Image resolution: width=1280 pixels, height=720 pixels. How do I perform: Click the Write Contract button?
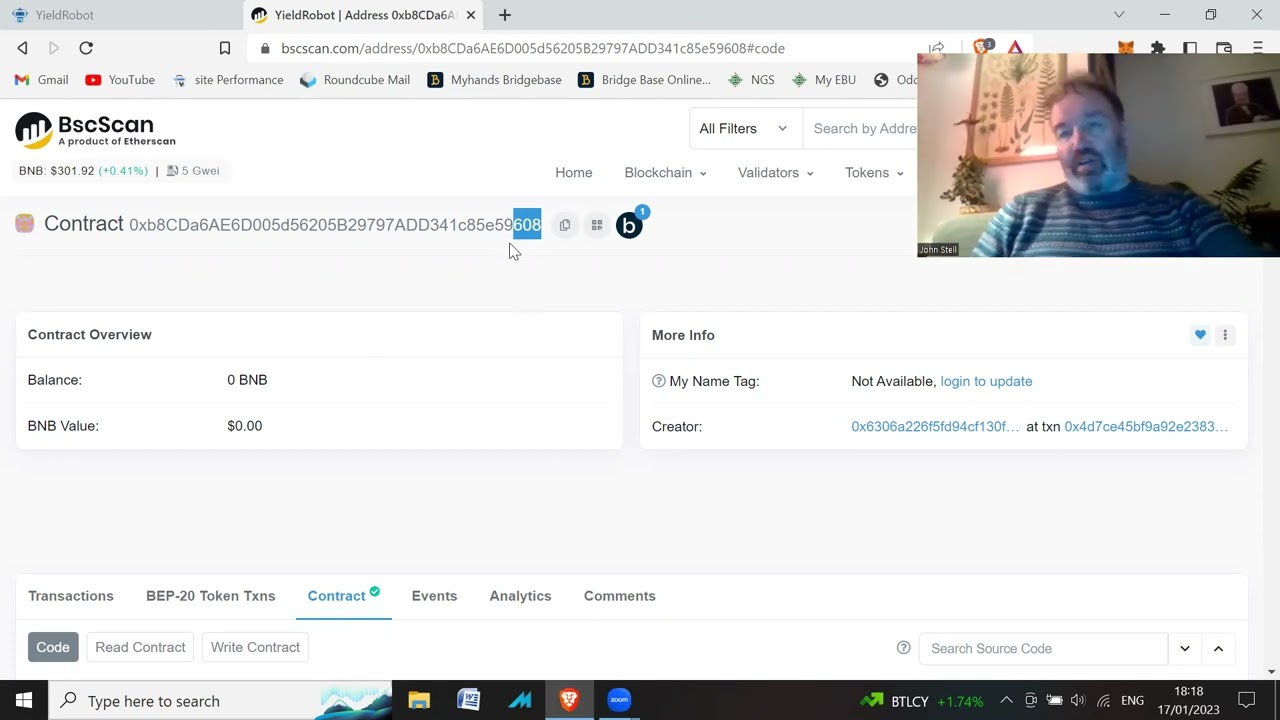click(255, 647)
